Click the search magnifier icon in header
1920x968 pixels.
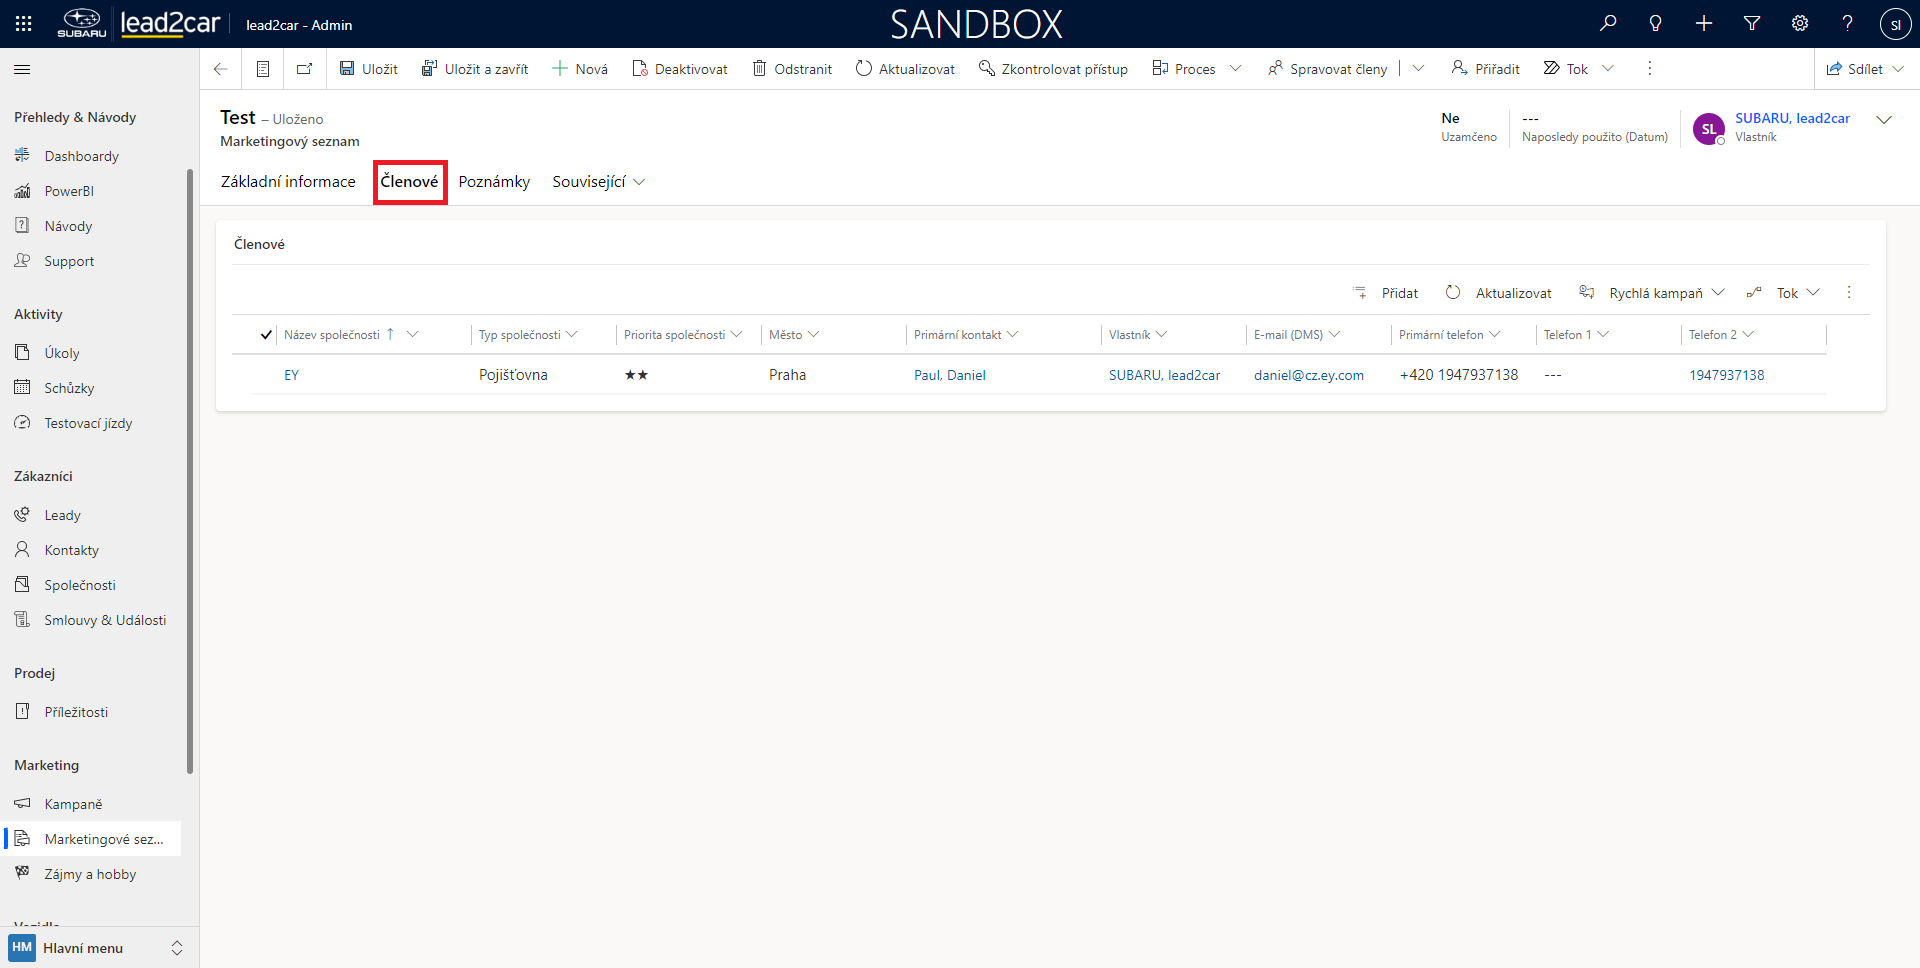point(1608,24)
